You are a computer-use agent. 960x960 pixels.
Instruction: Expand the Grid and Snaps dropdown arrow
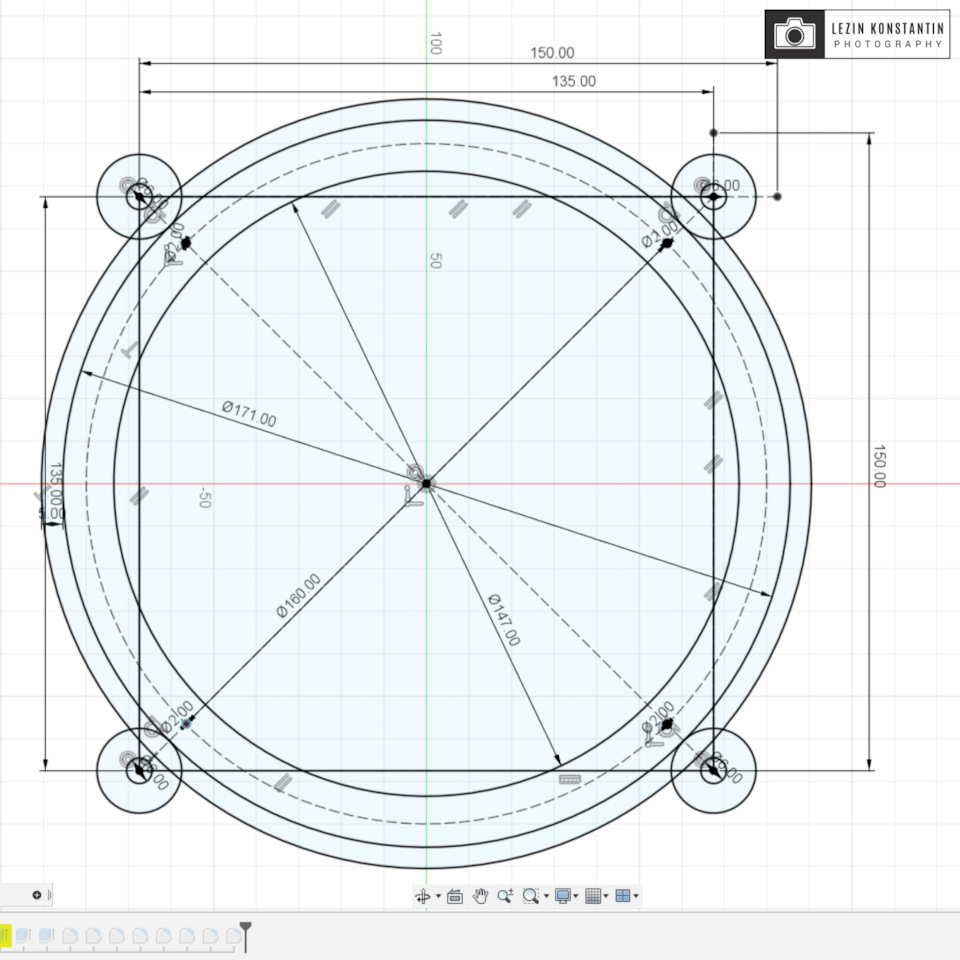click(606, 896)
